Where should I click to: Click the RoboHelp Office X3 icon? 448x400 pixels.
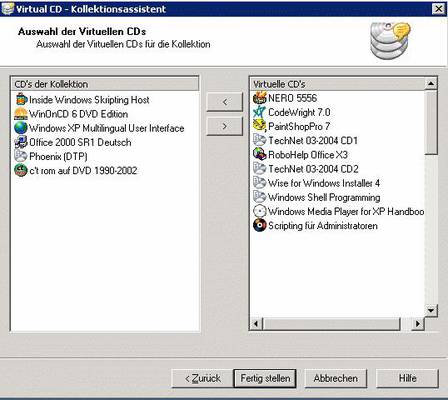pyautogui.click(x=259, y=155)
